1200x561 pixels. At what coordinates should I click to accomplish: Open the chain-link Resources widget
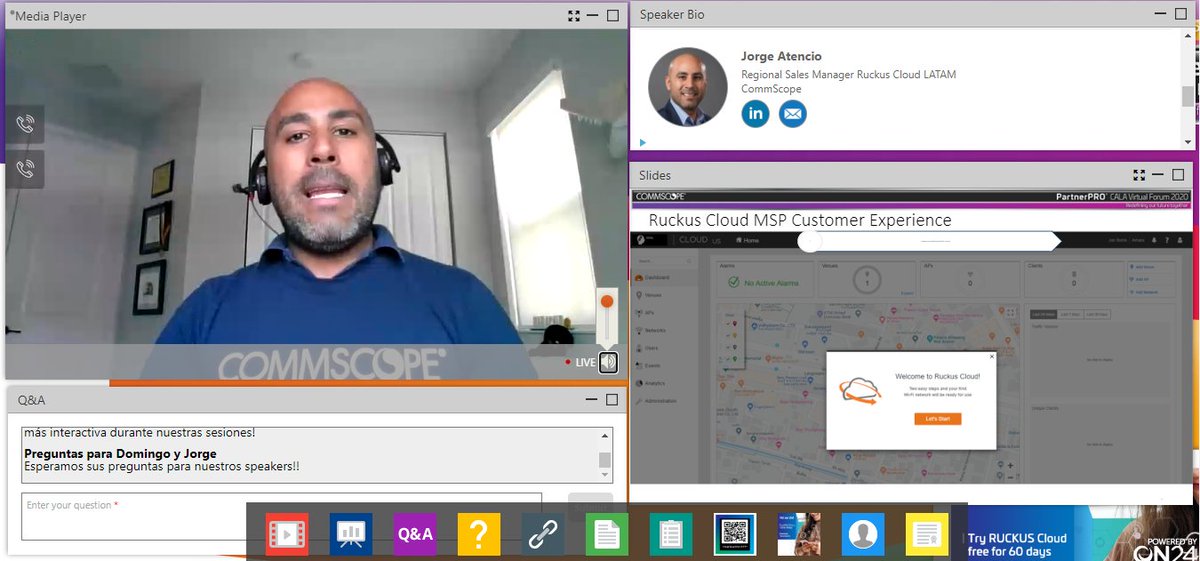pos(543,535)
